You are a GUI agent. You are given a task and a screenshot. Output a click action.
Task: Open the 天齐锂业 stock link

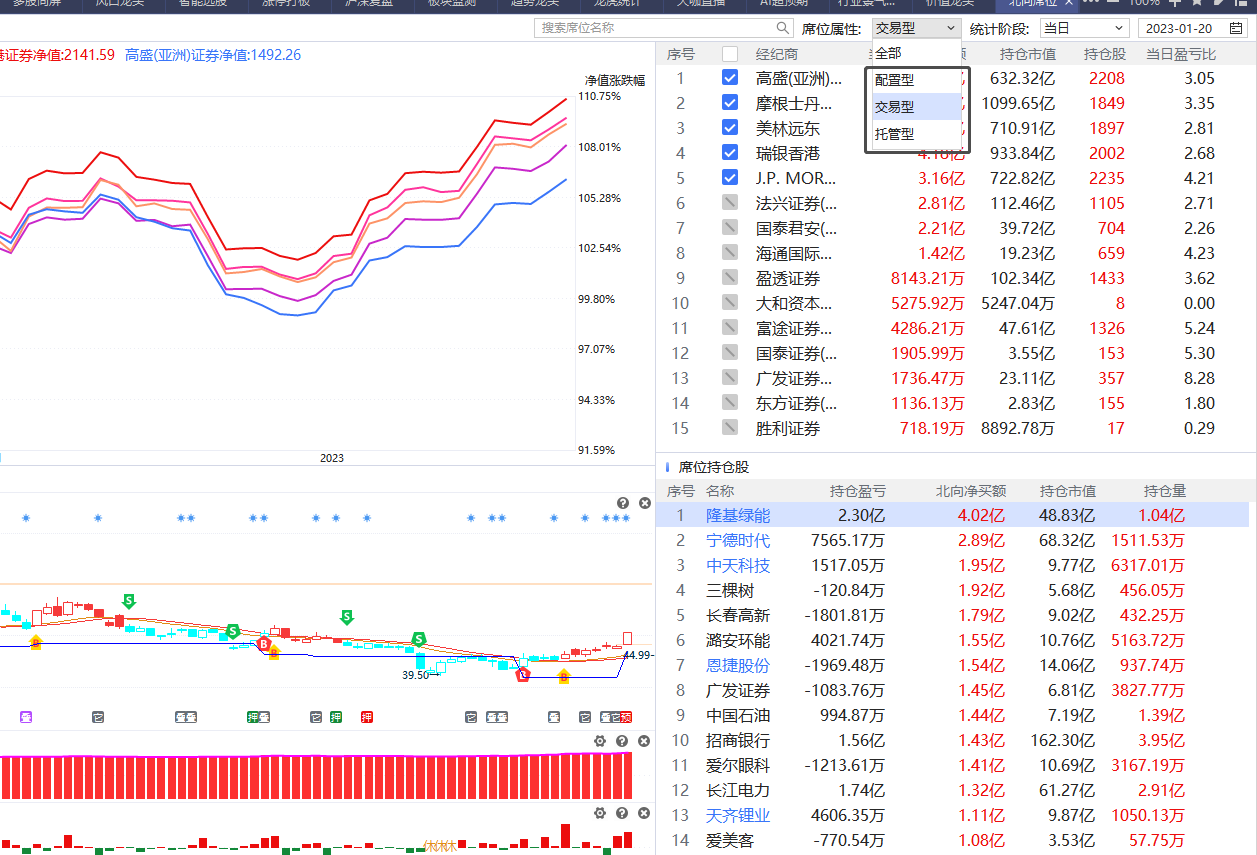click(x=738, y=815)
